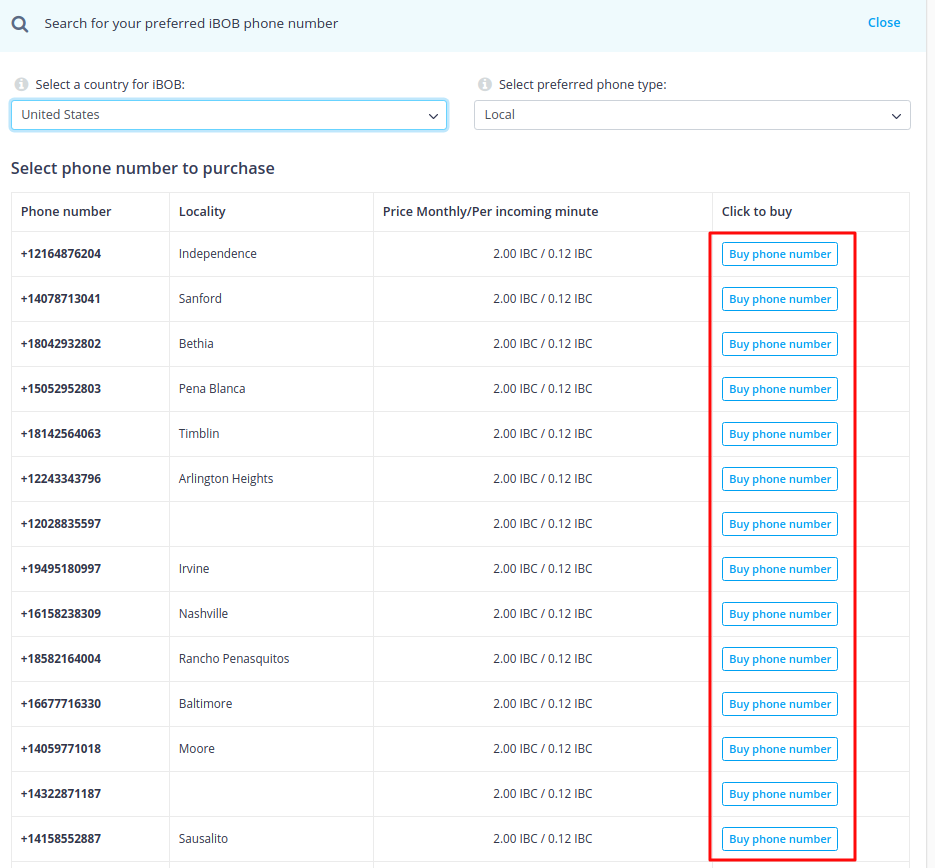Expand the Local phone type dropdown
The image size is (935, 868).
[x=692, y=115]
